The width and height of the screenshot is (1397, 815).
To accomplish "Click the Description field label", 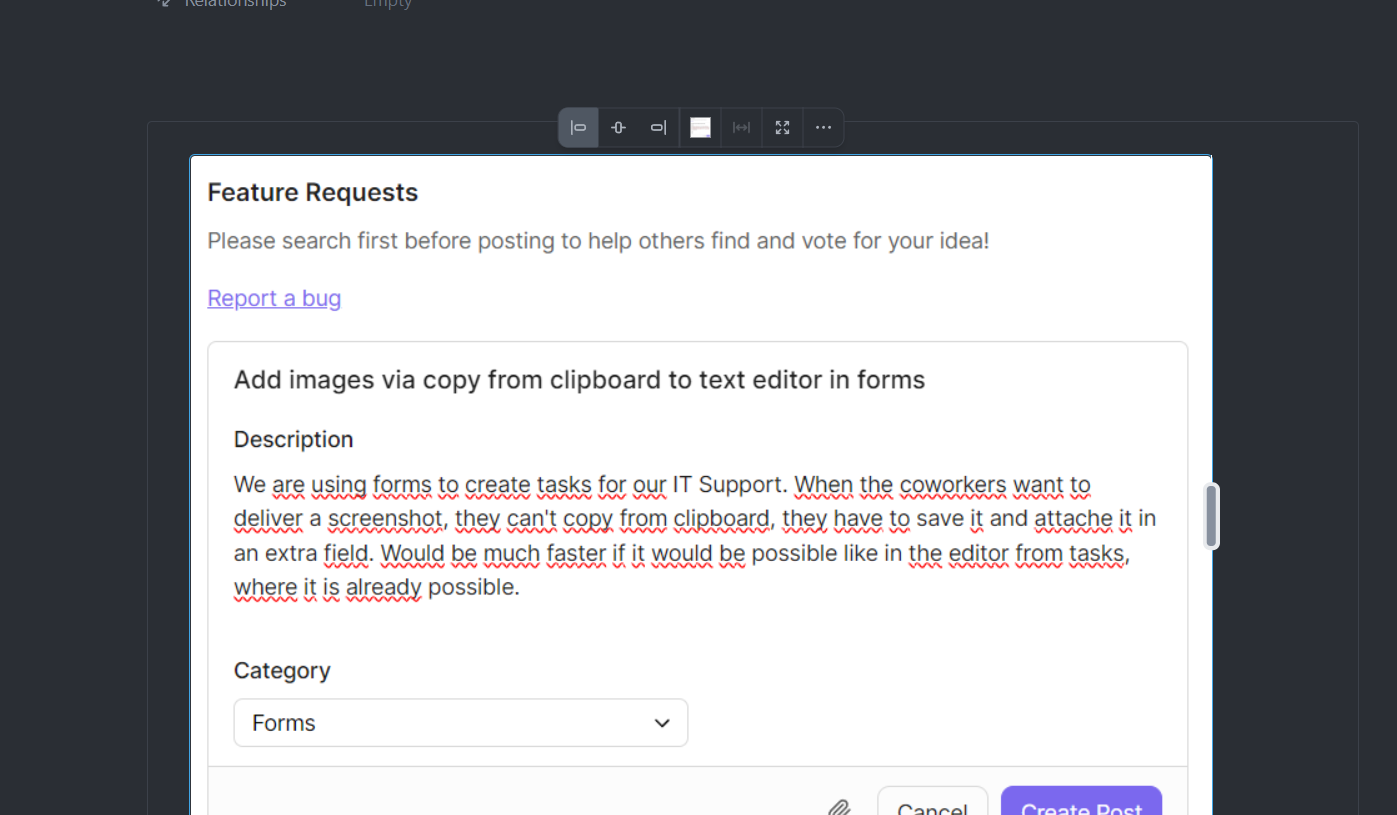I will pos(293,440).
